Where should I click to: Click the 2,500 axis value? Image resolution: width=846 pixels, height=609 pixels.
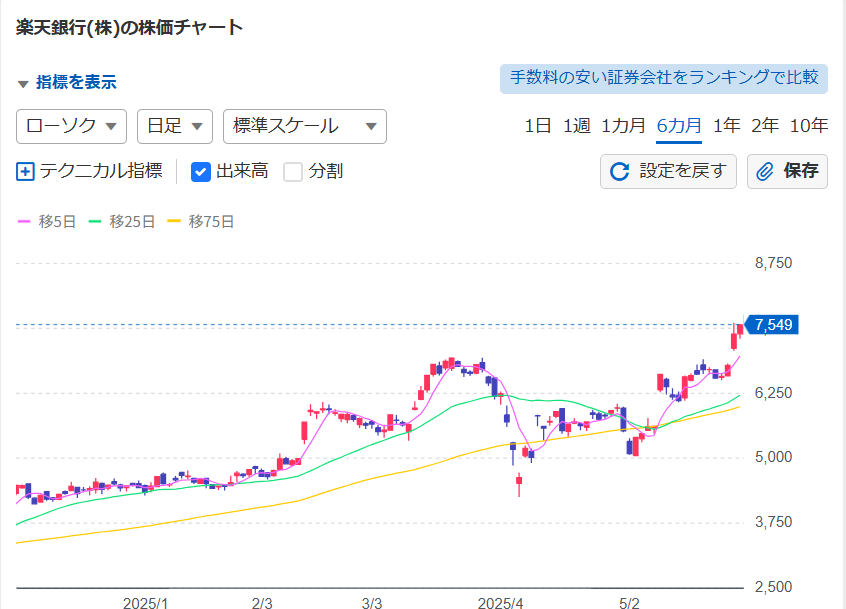773,586
